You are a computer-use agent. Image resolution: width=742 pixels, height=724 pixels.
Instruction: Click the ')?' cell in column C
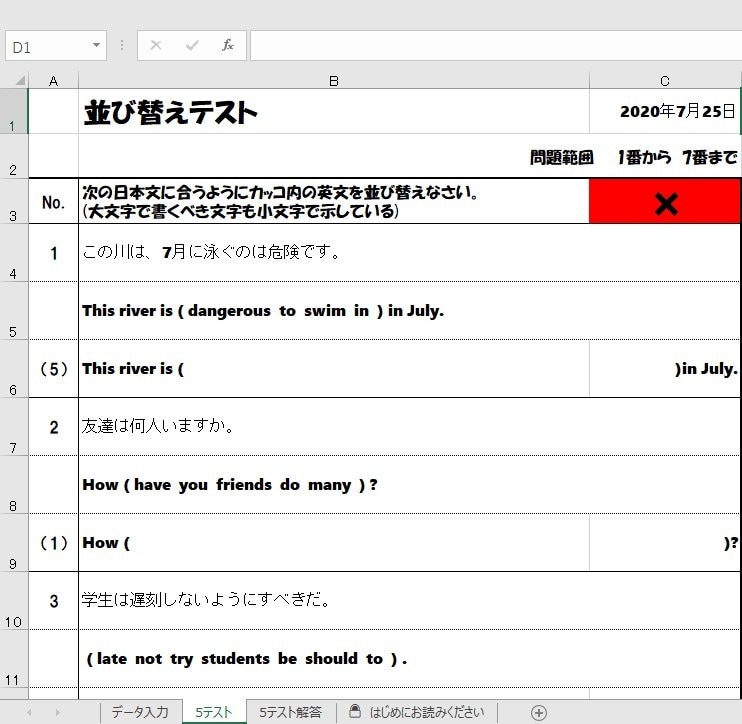[x=665, y=543]
